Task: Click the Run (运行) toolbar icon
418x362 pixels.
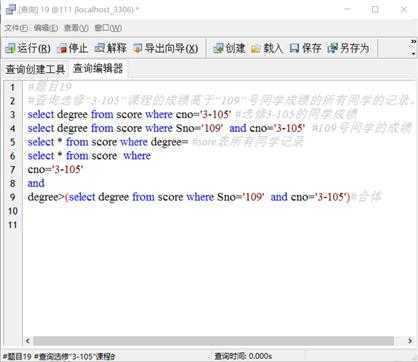Action: [x=11, y=49]
